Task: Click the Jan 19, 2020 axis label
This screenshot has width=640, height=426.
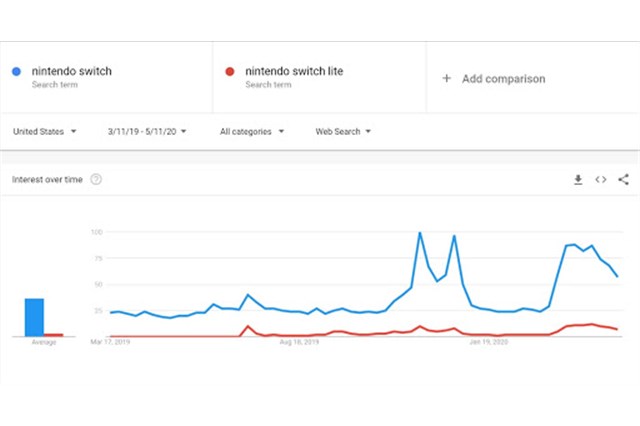Action: [489, 343]
